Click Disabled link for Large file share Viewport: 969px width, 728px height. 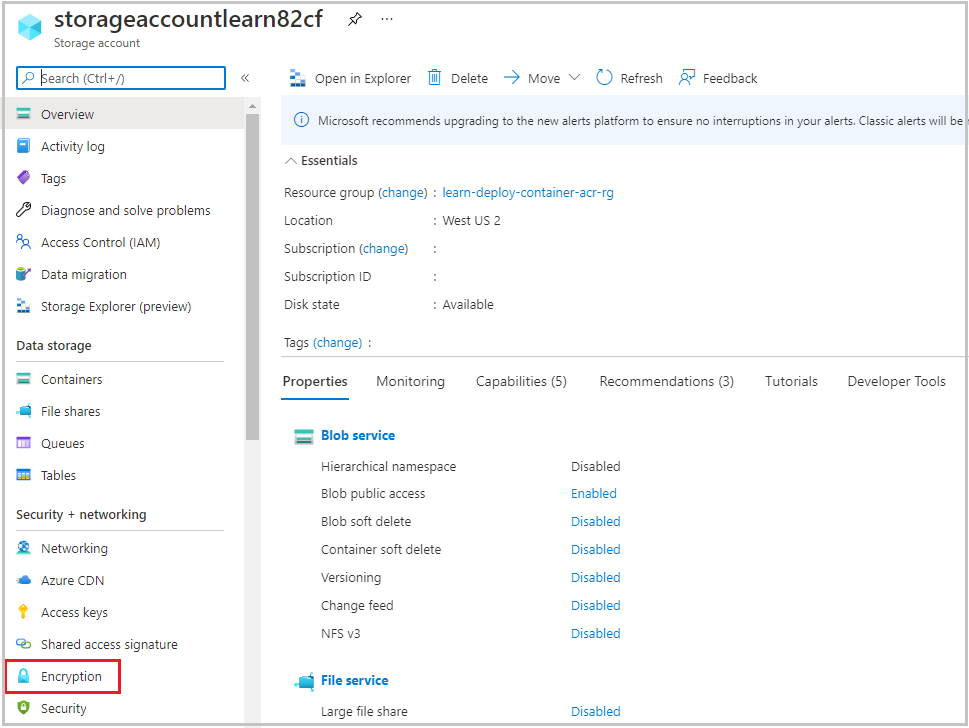596,711
